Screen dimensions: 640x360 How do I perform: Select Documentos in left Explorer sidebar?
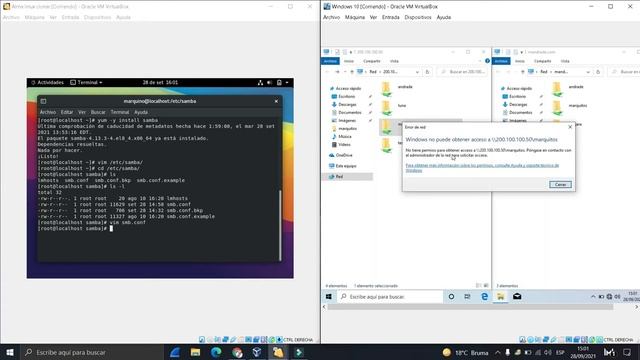tap(346, 112)
